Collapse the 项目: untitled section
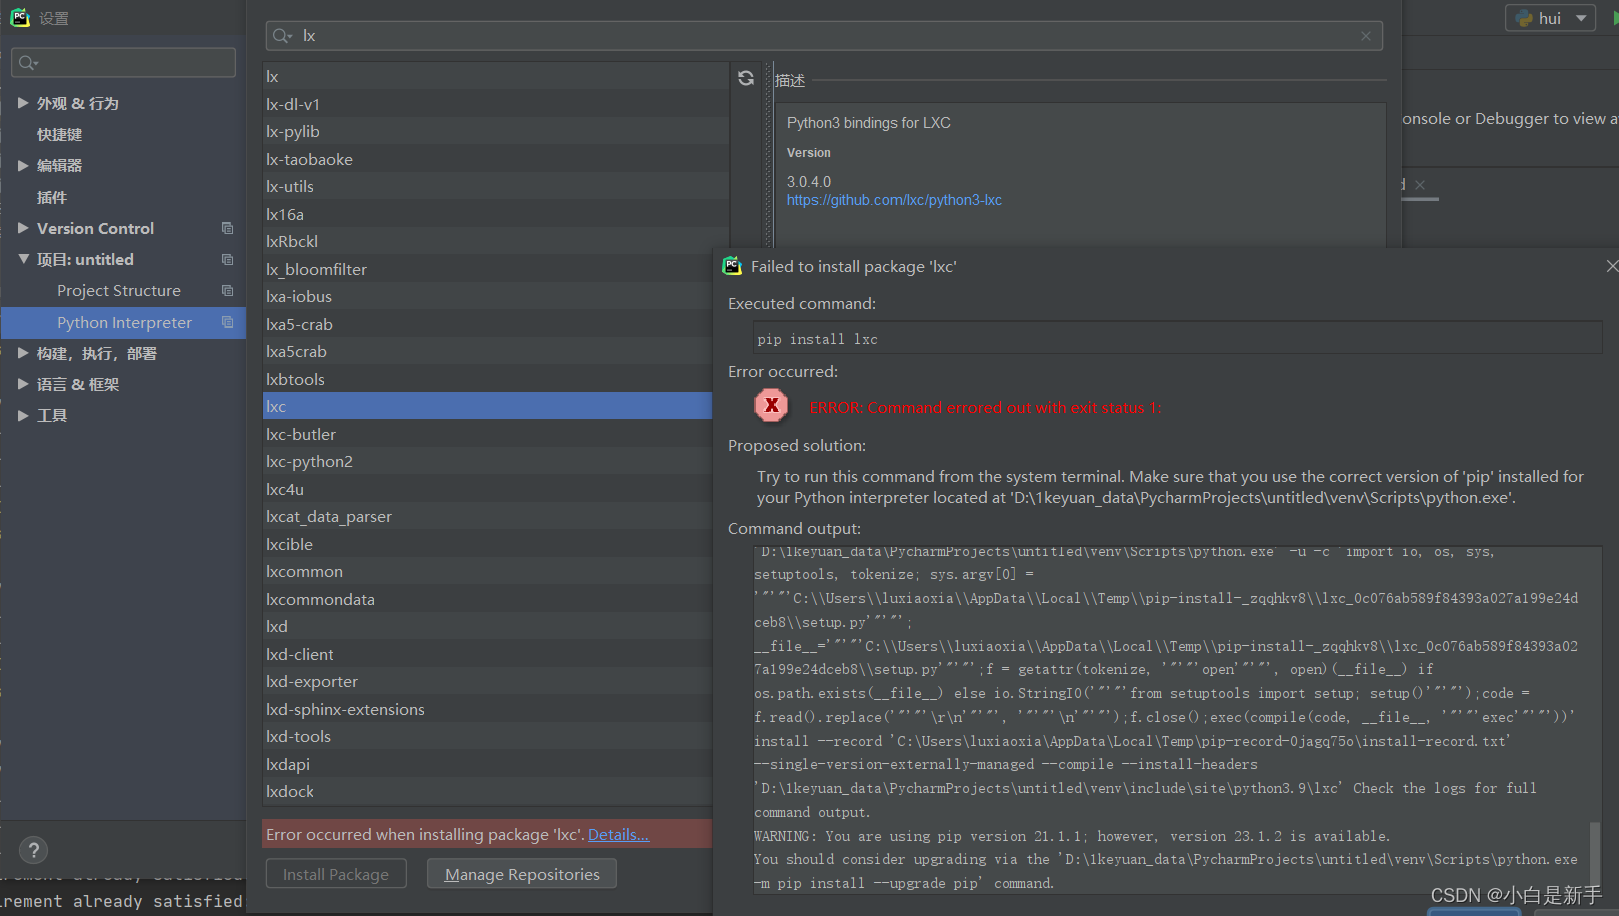The height and width of the screenshot is (916, 1619). (x=24, y=259)
